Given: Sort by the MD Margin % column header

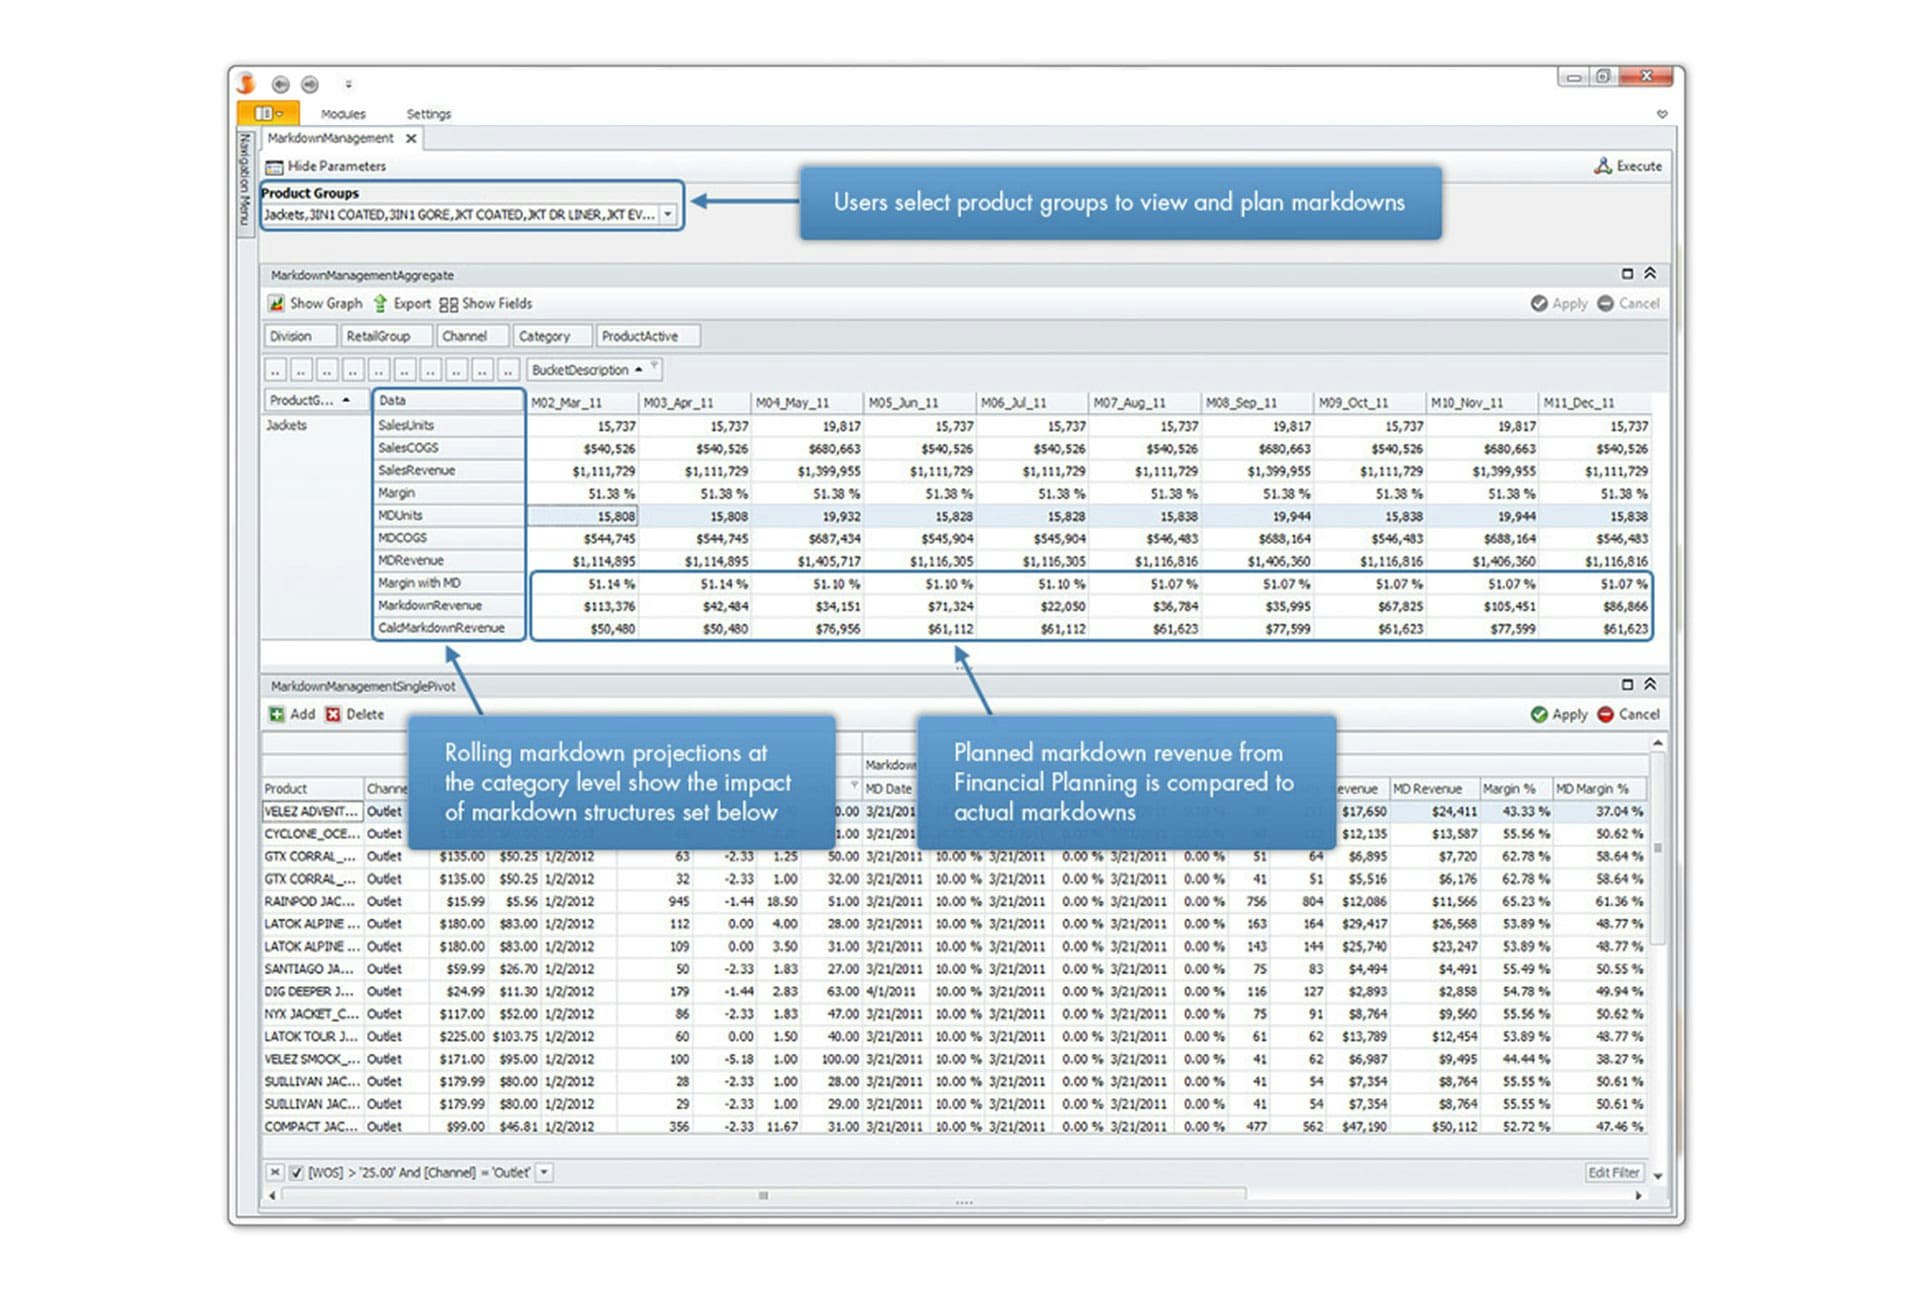Looking at the screenshot, I should pos(1598,788).
